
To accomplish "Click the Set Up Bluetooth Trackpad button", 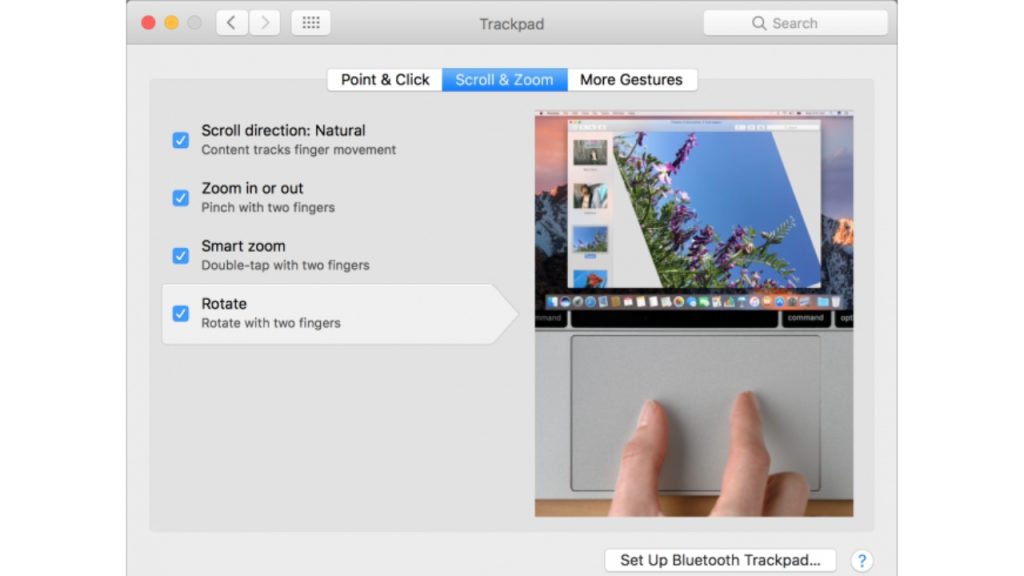I will click(x=720, y=560).
